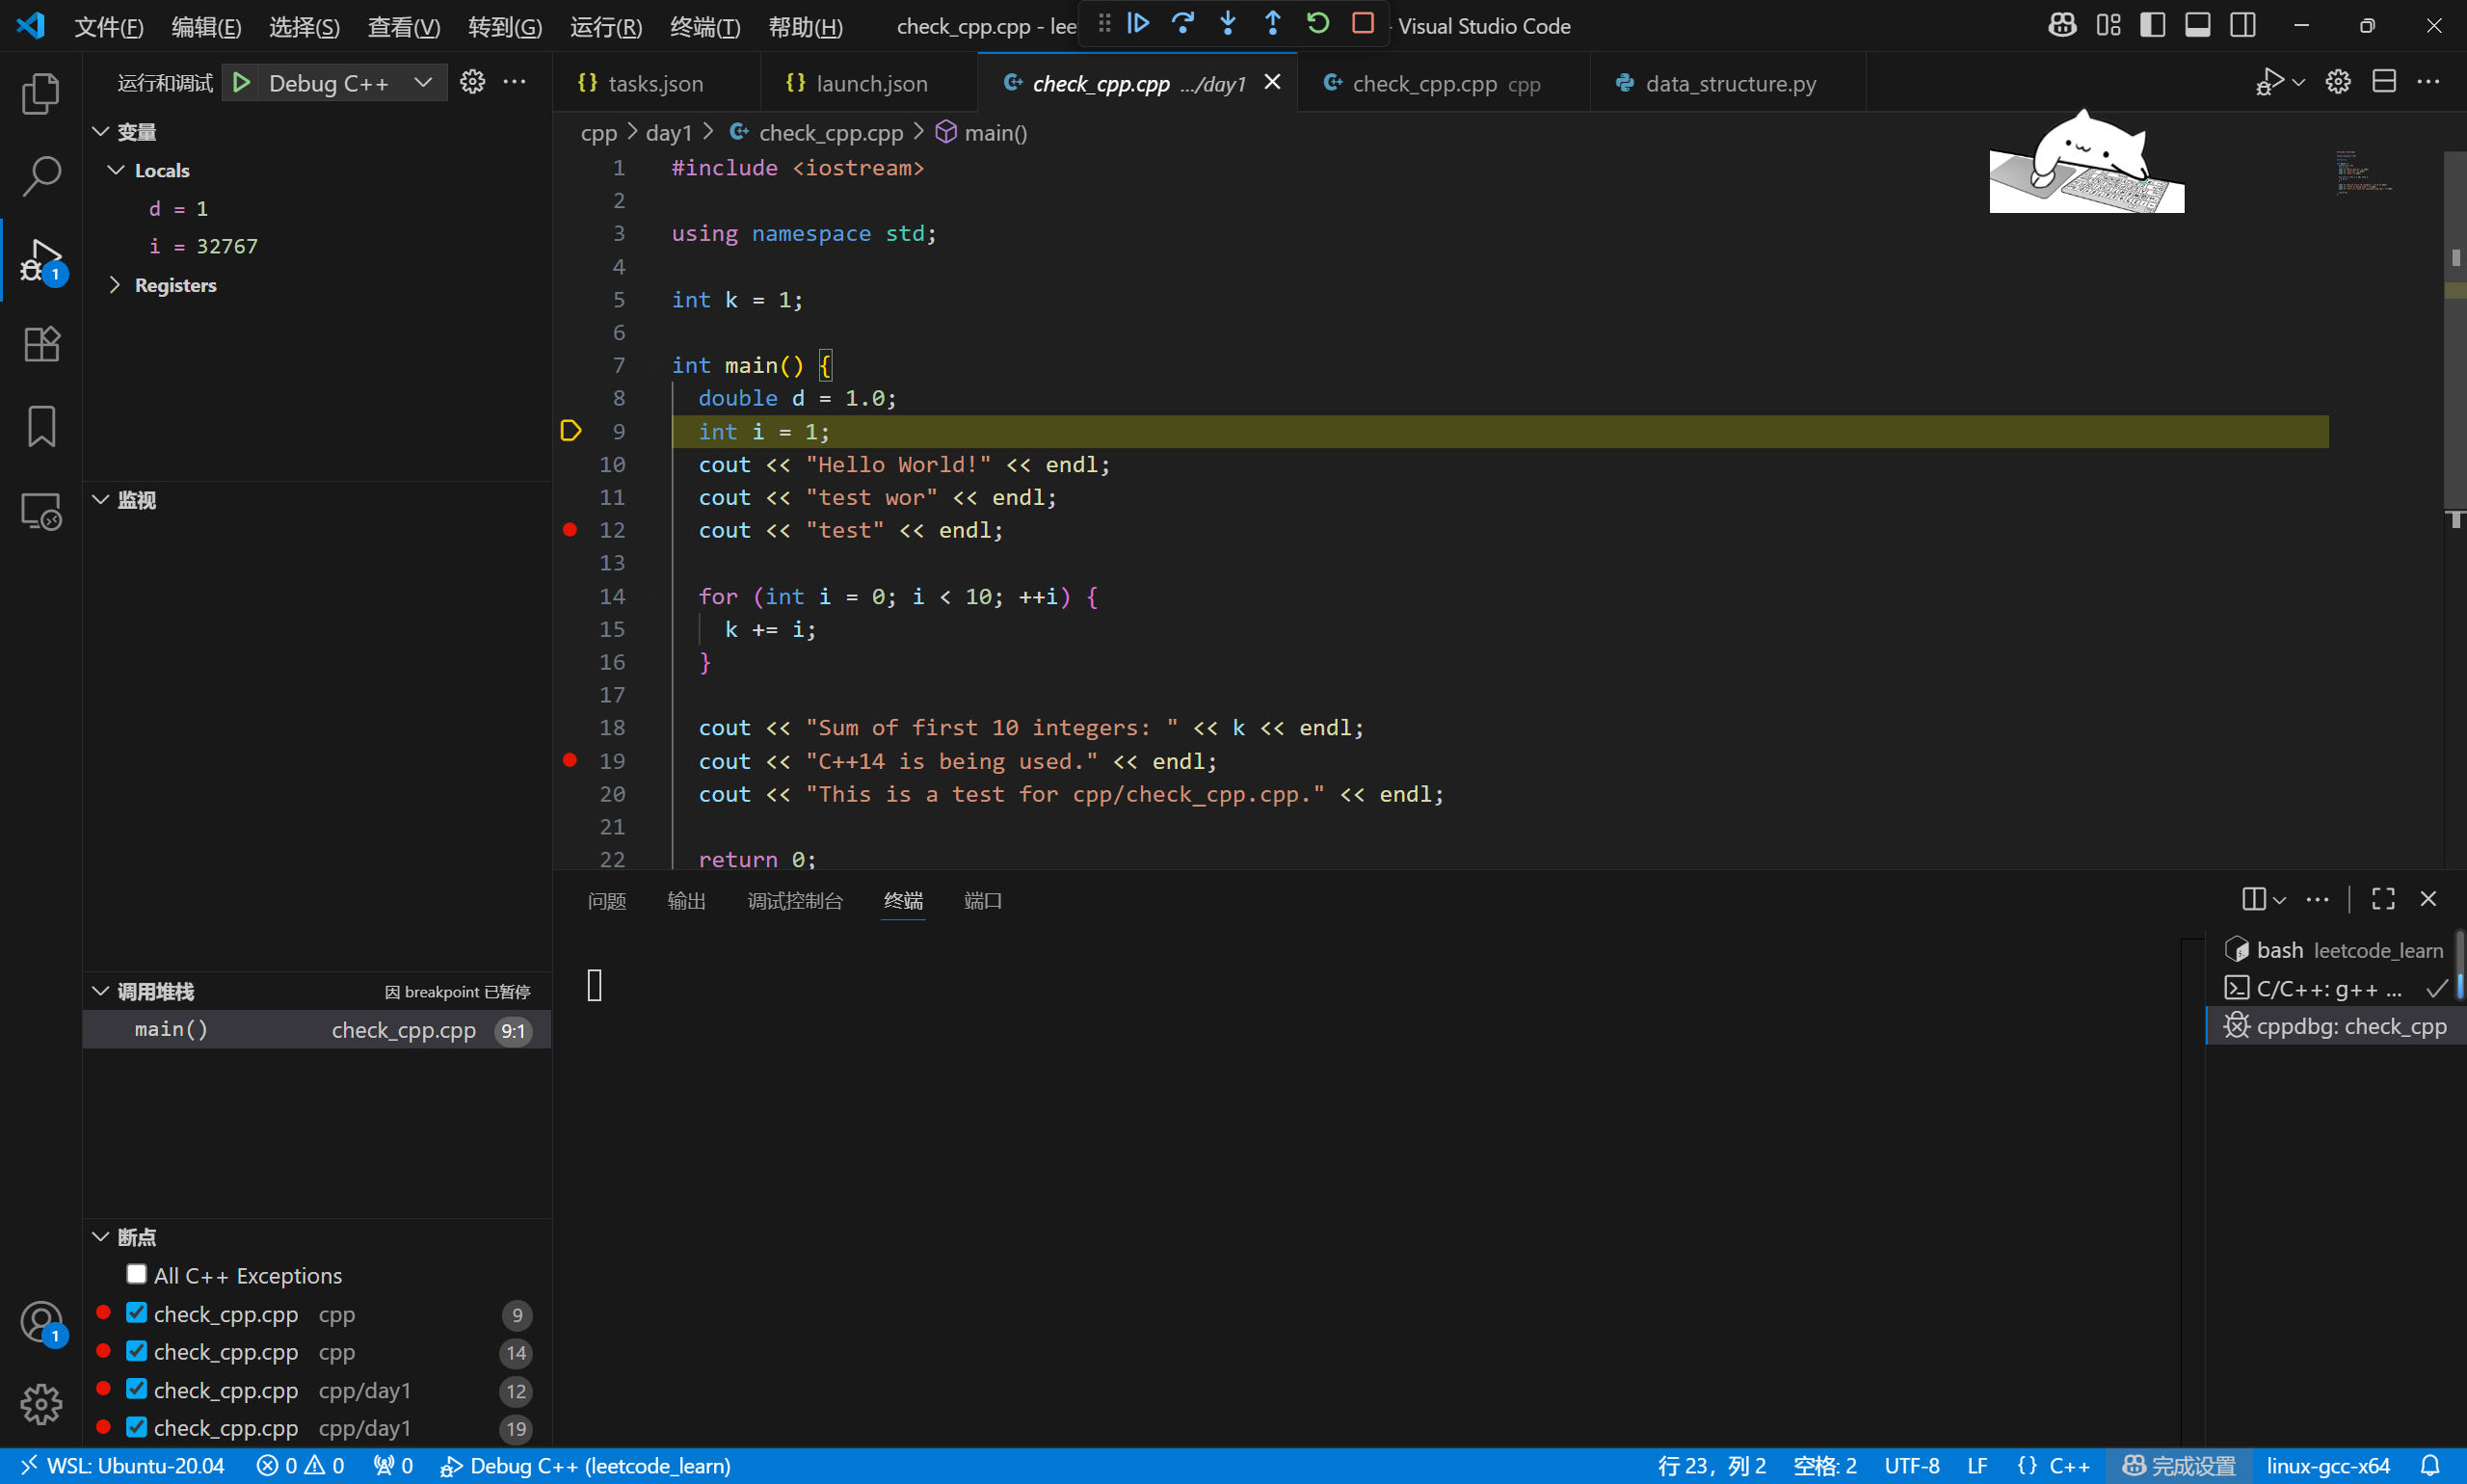2467x1484 pixels.
Task: Open the Manage gear in activity bar
Action: [41, 1405]
